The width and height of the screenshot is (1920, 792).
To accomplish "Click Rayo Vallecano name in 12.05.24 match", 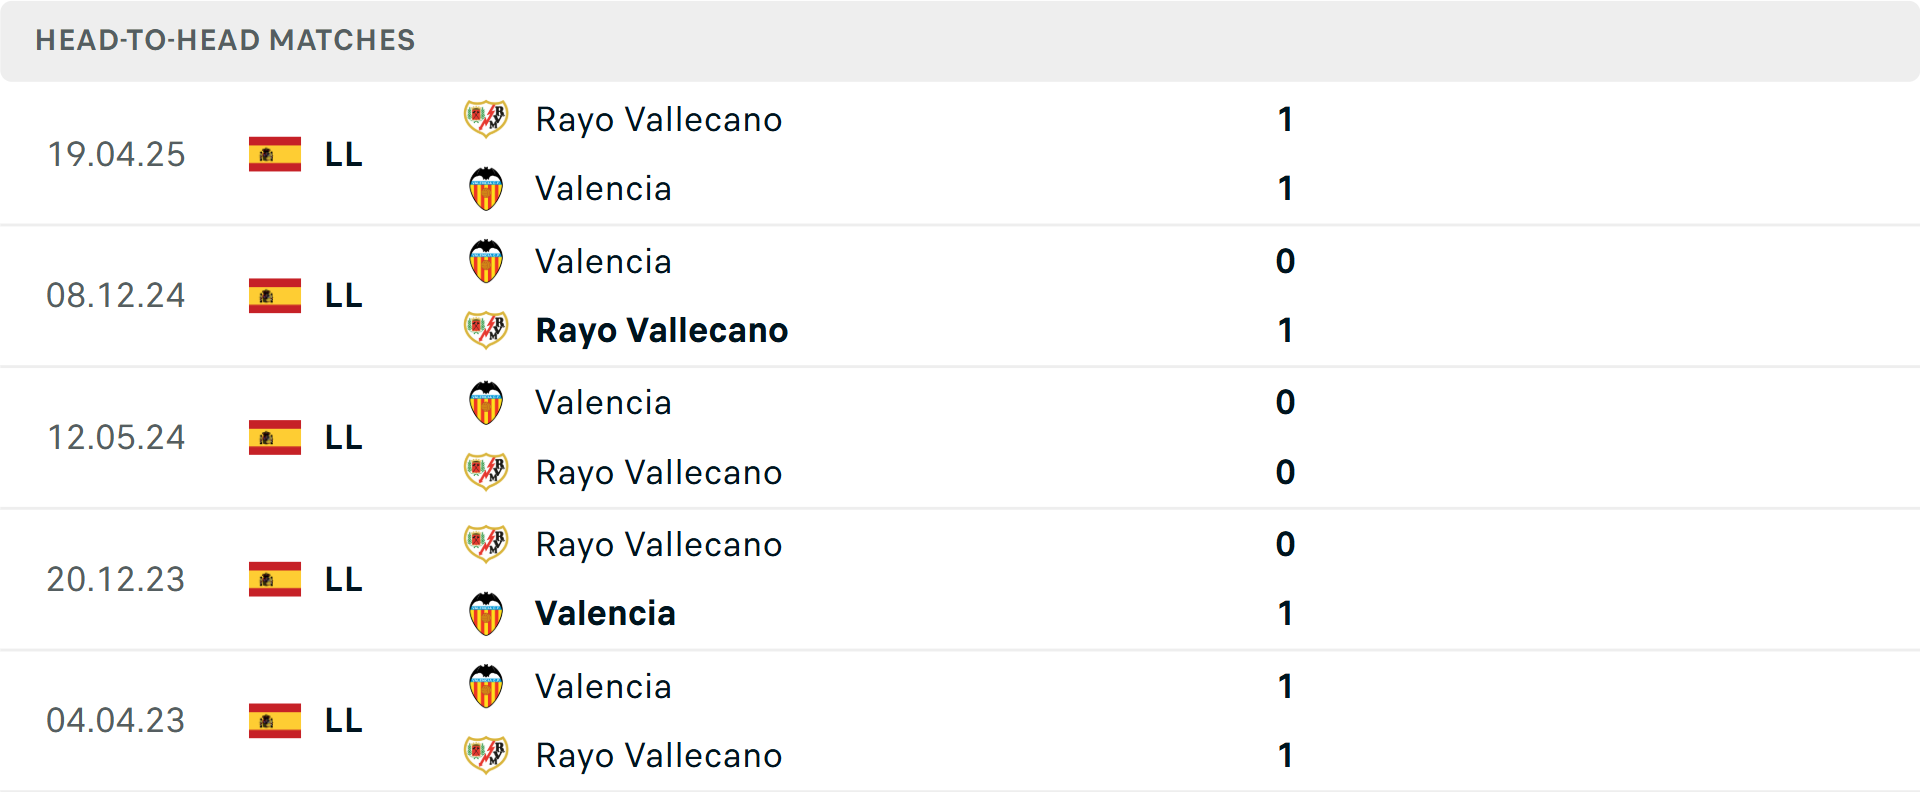I will (658, 472).
